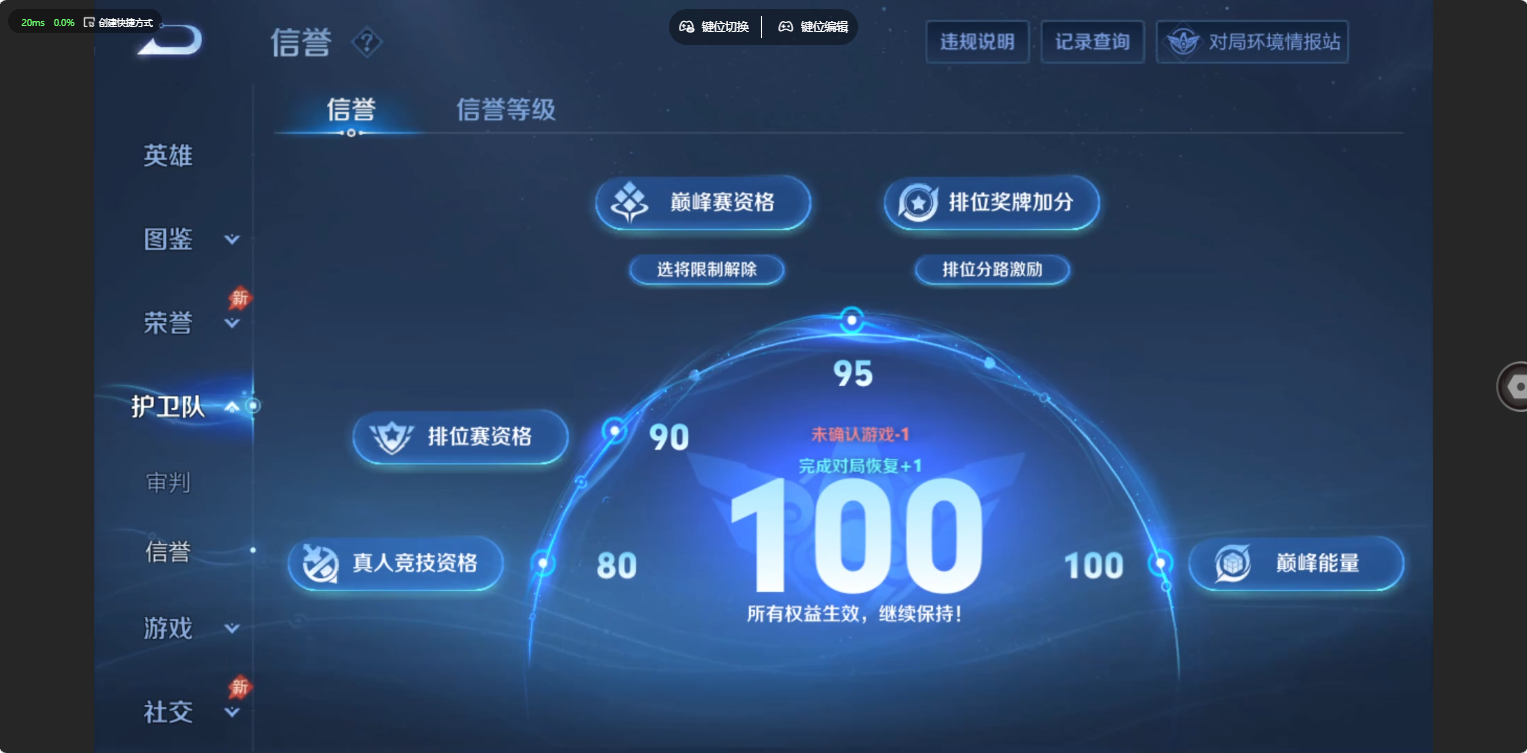Click the 新 badge on 荣誉
1527x753 pixels.
coord(239,298)
